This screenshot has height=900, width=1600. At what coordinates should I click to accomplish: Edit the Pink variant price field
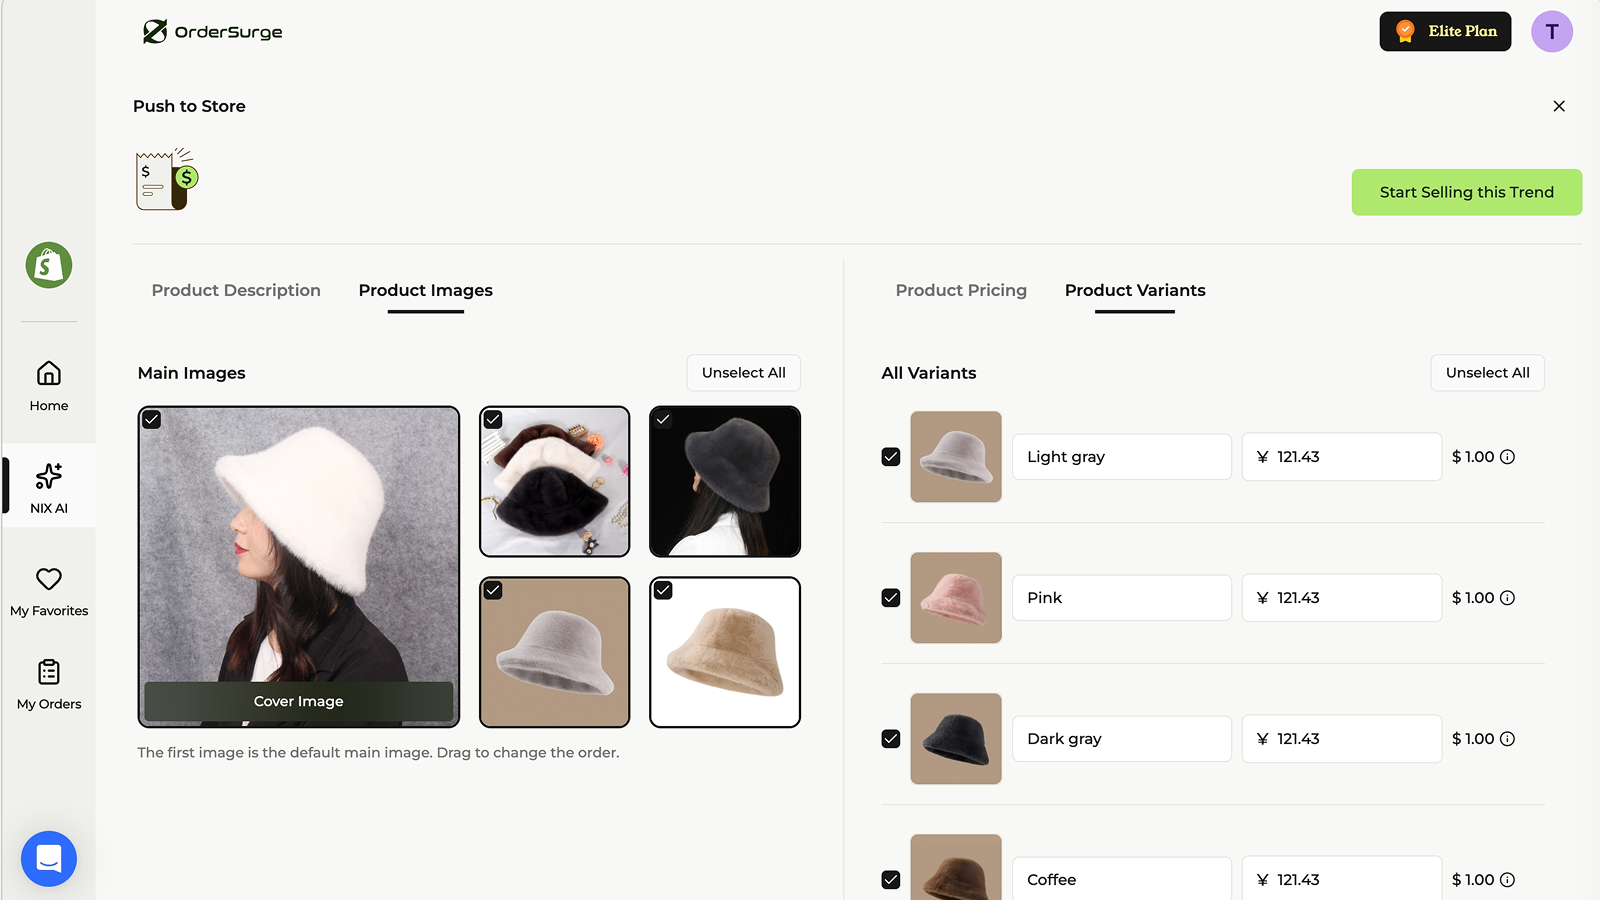1341,597
